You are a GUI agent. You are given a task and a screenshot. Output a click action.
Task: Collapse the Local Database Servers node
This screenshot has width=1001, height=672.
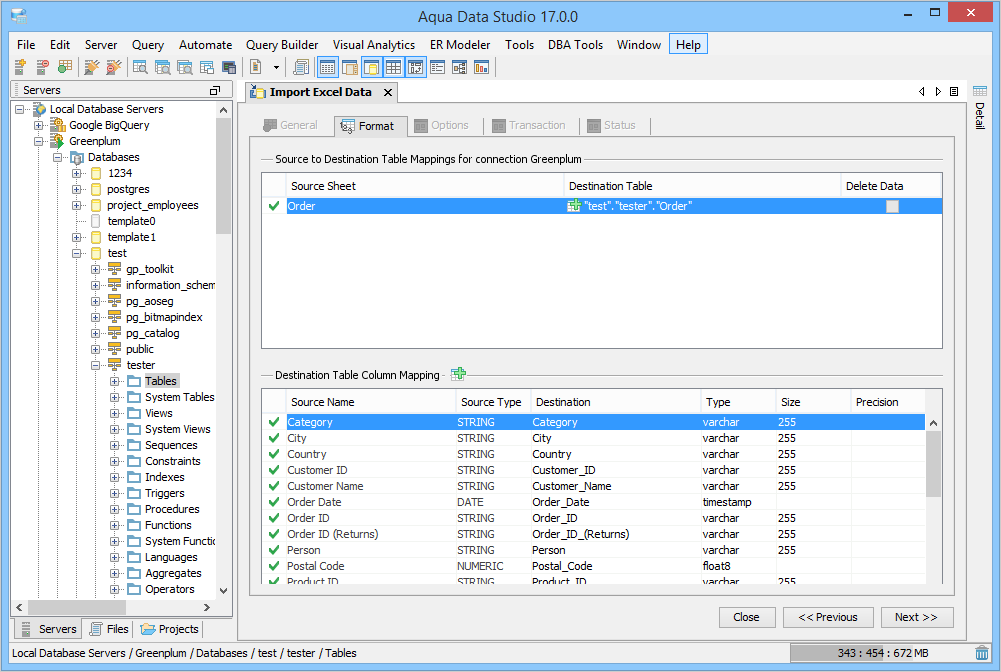pos(20,109)
